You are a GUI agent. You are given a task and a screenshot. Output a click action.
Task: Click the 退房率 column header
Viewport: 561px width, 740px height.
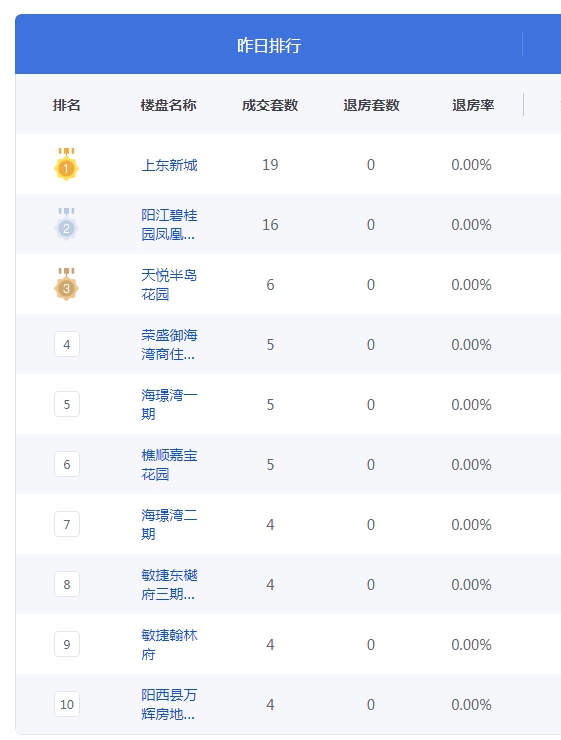pyautogui.click(x=473, y=105)
